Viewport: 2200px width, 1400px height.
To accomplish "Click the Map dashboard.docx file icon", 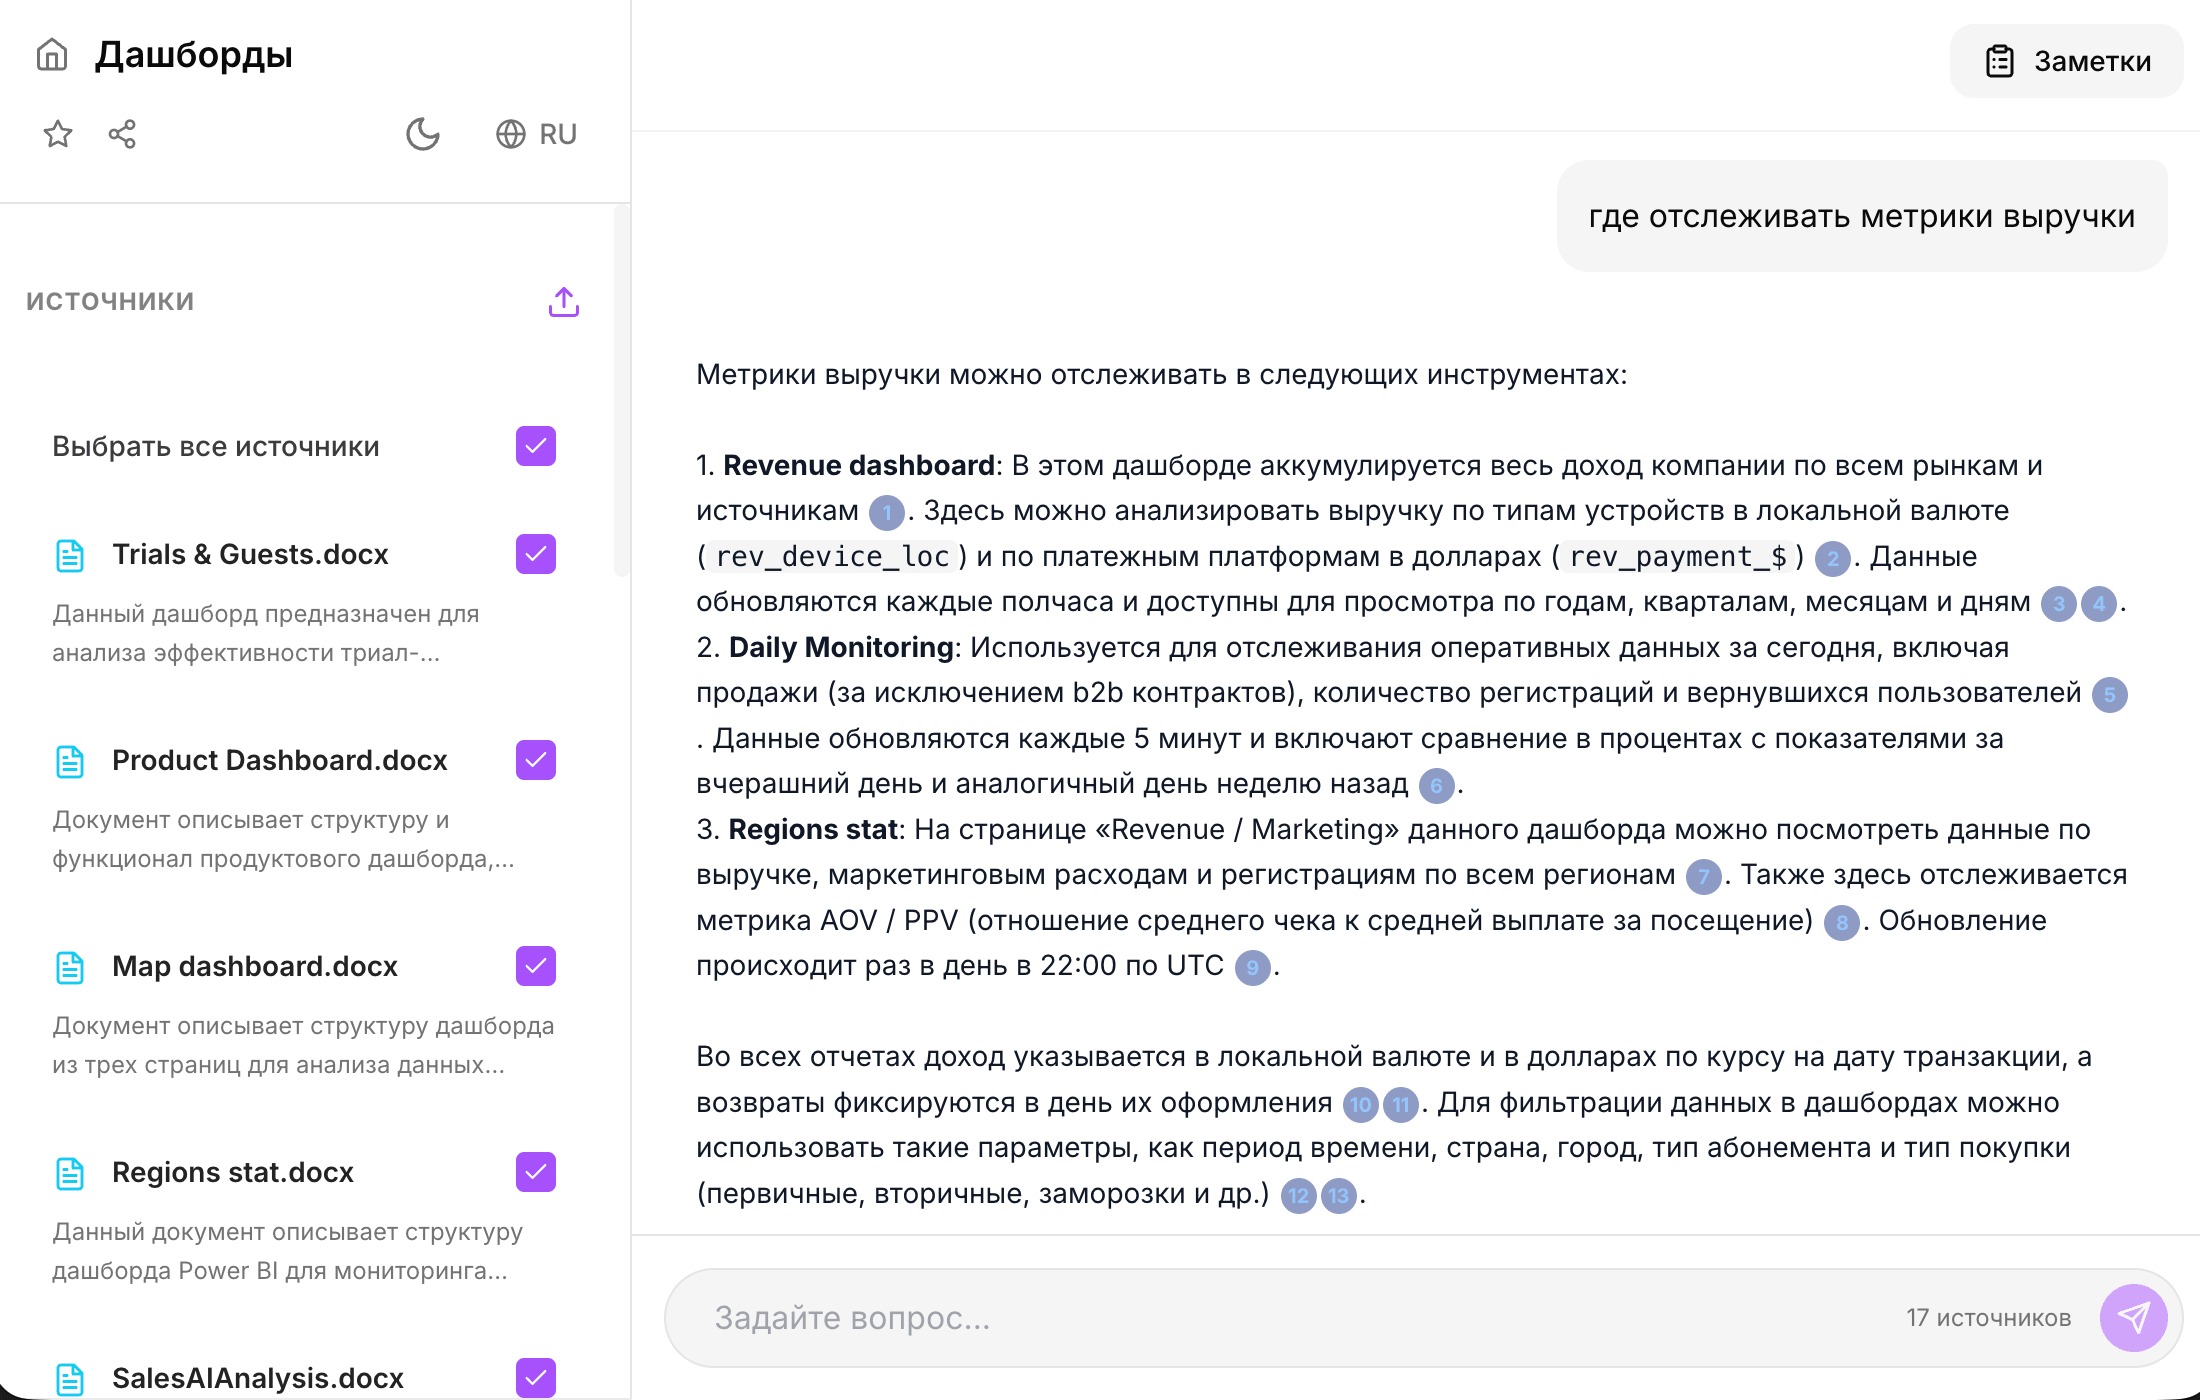I will 70,967.
